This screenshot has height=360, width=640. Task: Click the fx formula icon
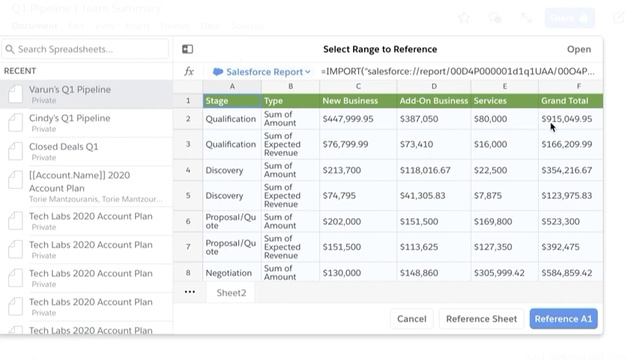[189, 71]
